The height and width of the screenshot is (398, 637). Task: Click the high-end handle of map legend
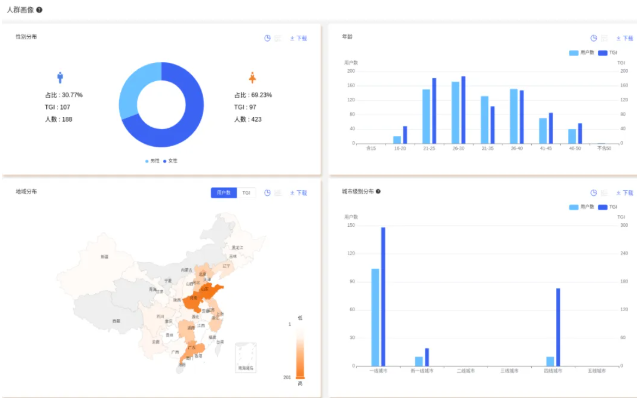[x=300, y=379]
